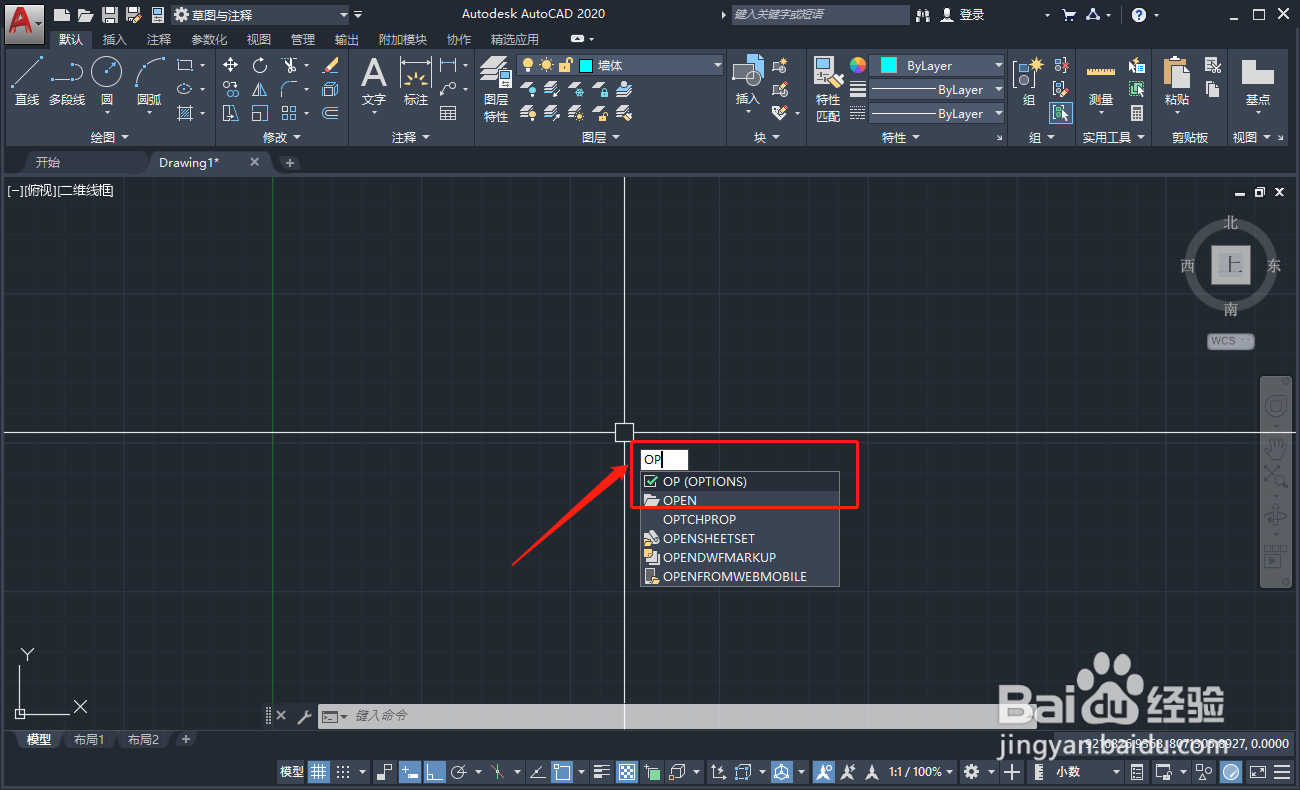Screen dimensions: 1300x790
Task: Click the Table icon in 注释 panel
Action: [448, 113]
